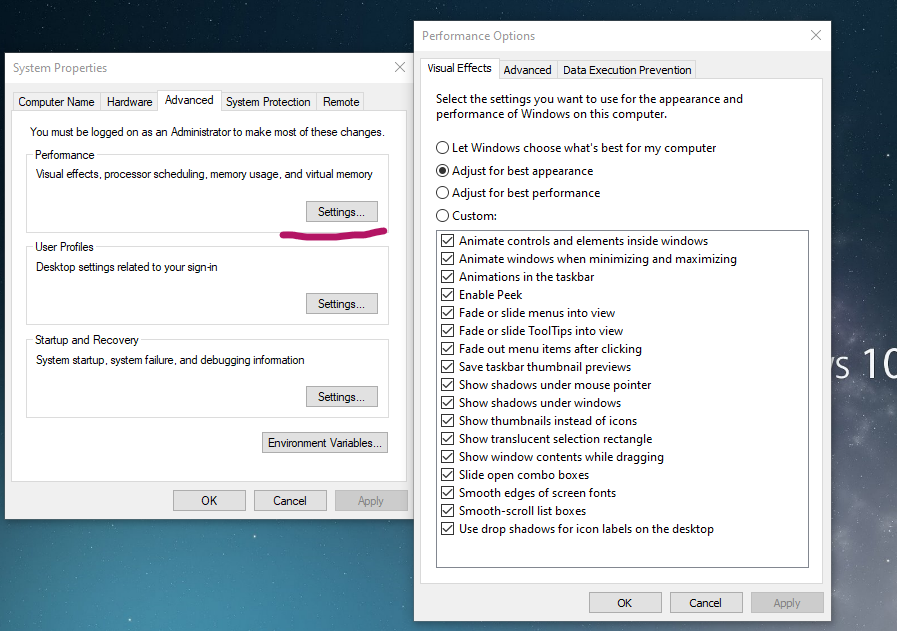Click Apply in System Properties
The width and height of the screenshot is (897, 631).
click(x=371, y=501)
